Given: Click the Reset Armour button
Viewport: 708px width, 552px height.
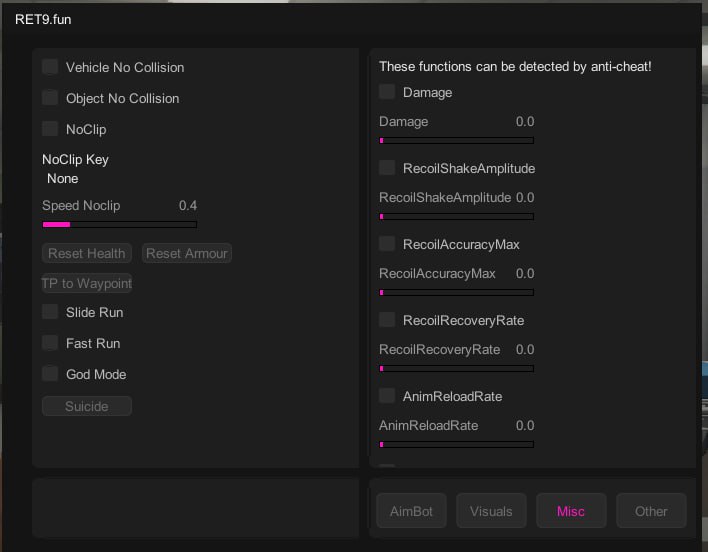Looking at the screenshot, I should 187,253.
